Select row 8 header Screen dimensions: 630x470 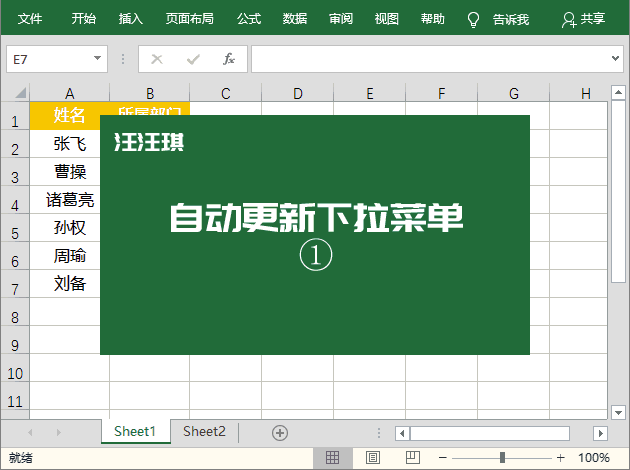coord(15,312)
